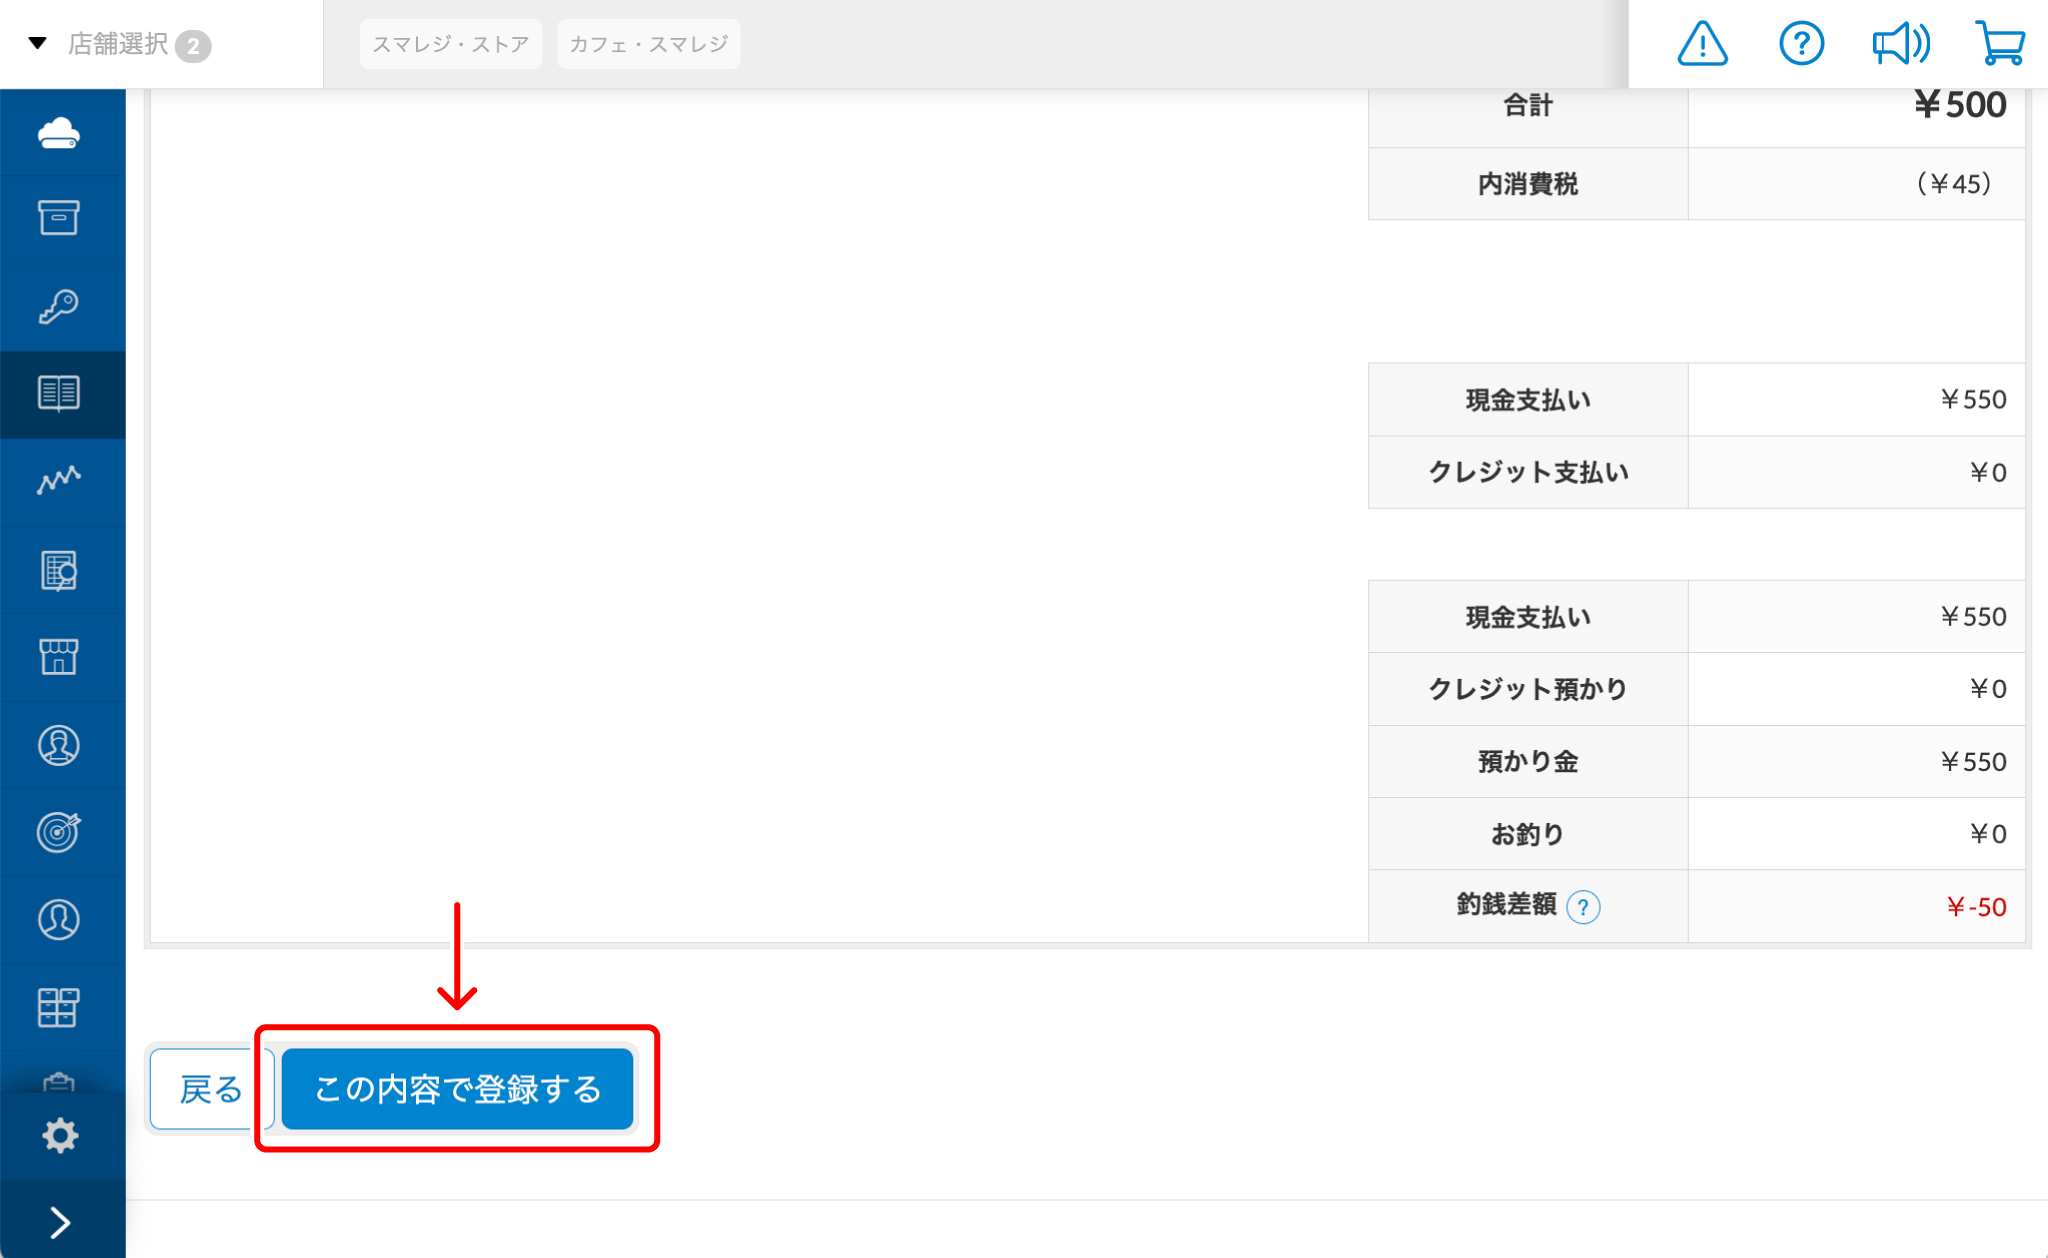The image size is (2048, 1258).
Task: Click この内容で登録する register button
Action: (457, 1089)
